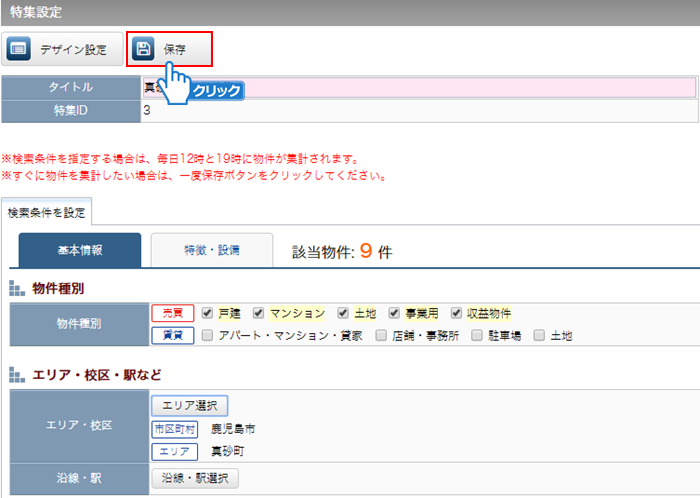Click the design settings panel icon
The image size is (700, 498).
pyautogui.click(x=19, y=49)
